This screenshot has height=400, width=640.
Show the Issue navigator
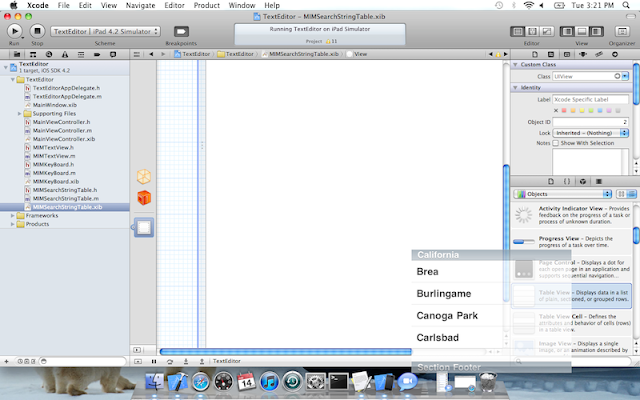tap(65, 54)
